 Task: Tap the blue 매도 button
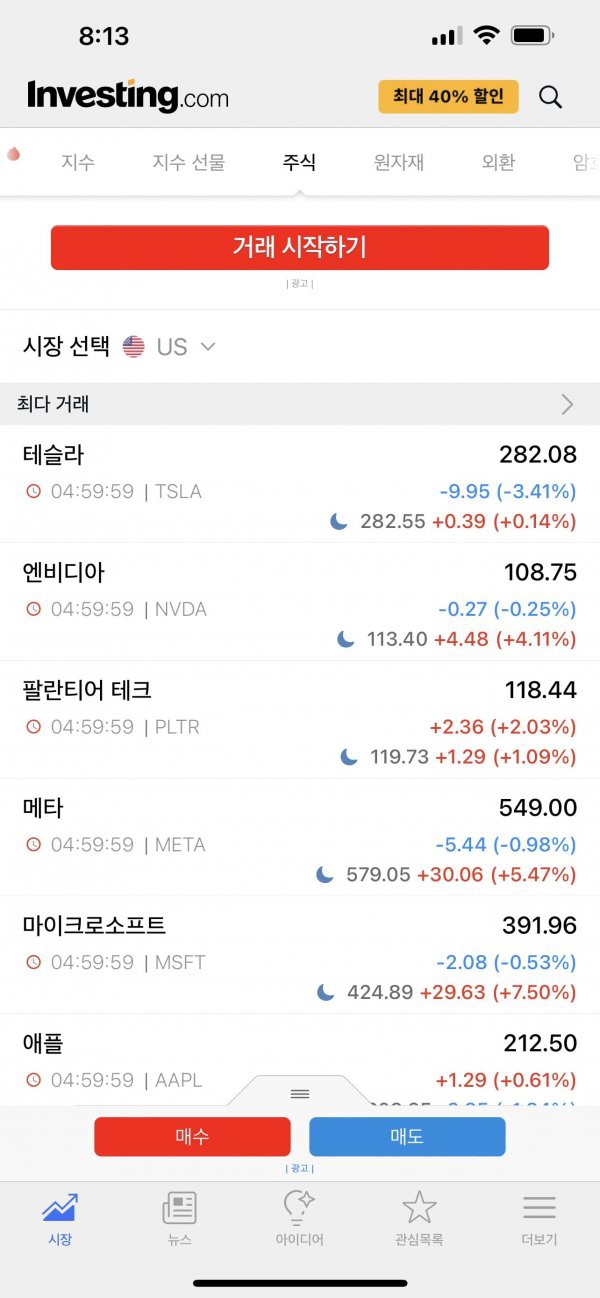(x=407, y=1137)
